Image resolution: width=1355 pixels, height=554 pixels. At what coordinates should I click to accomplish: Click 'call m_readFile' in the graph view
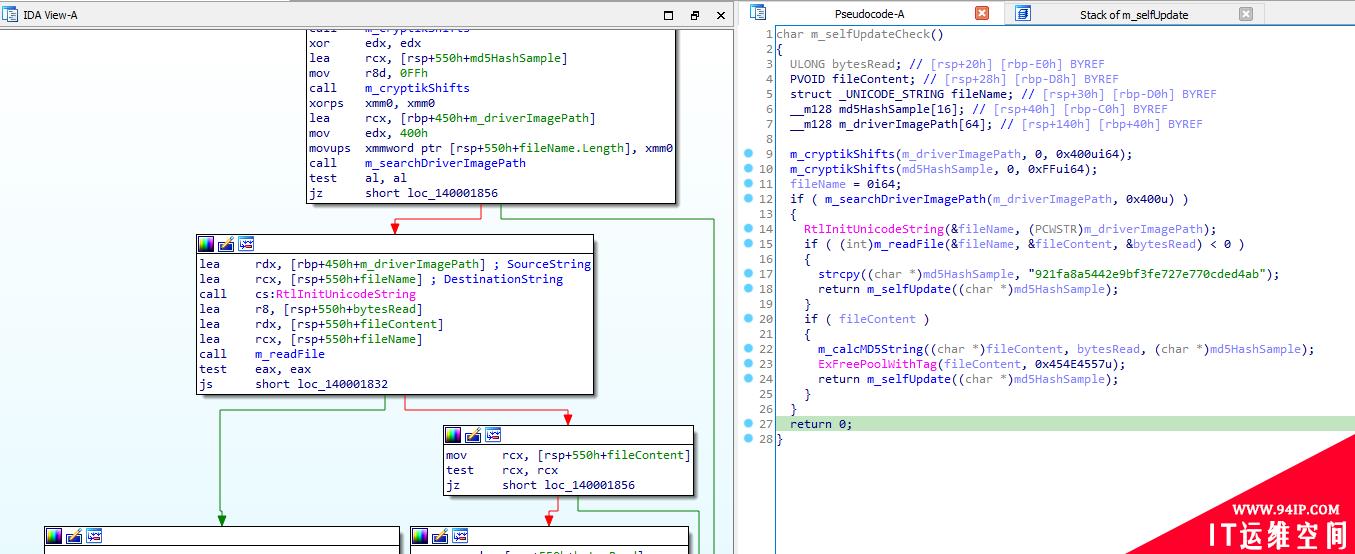click(x=262, y=354)
